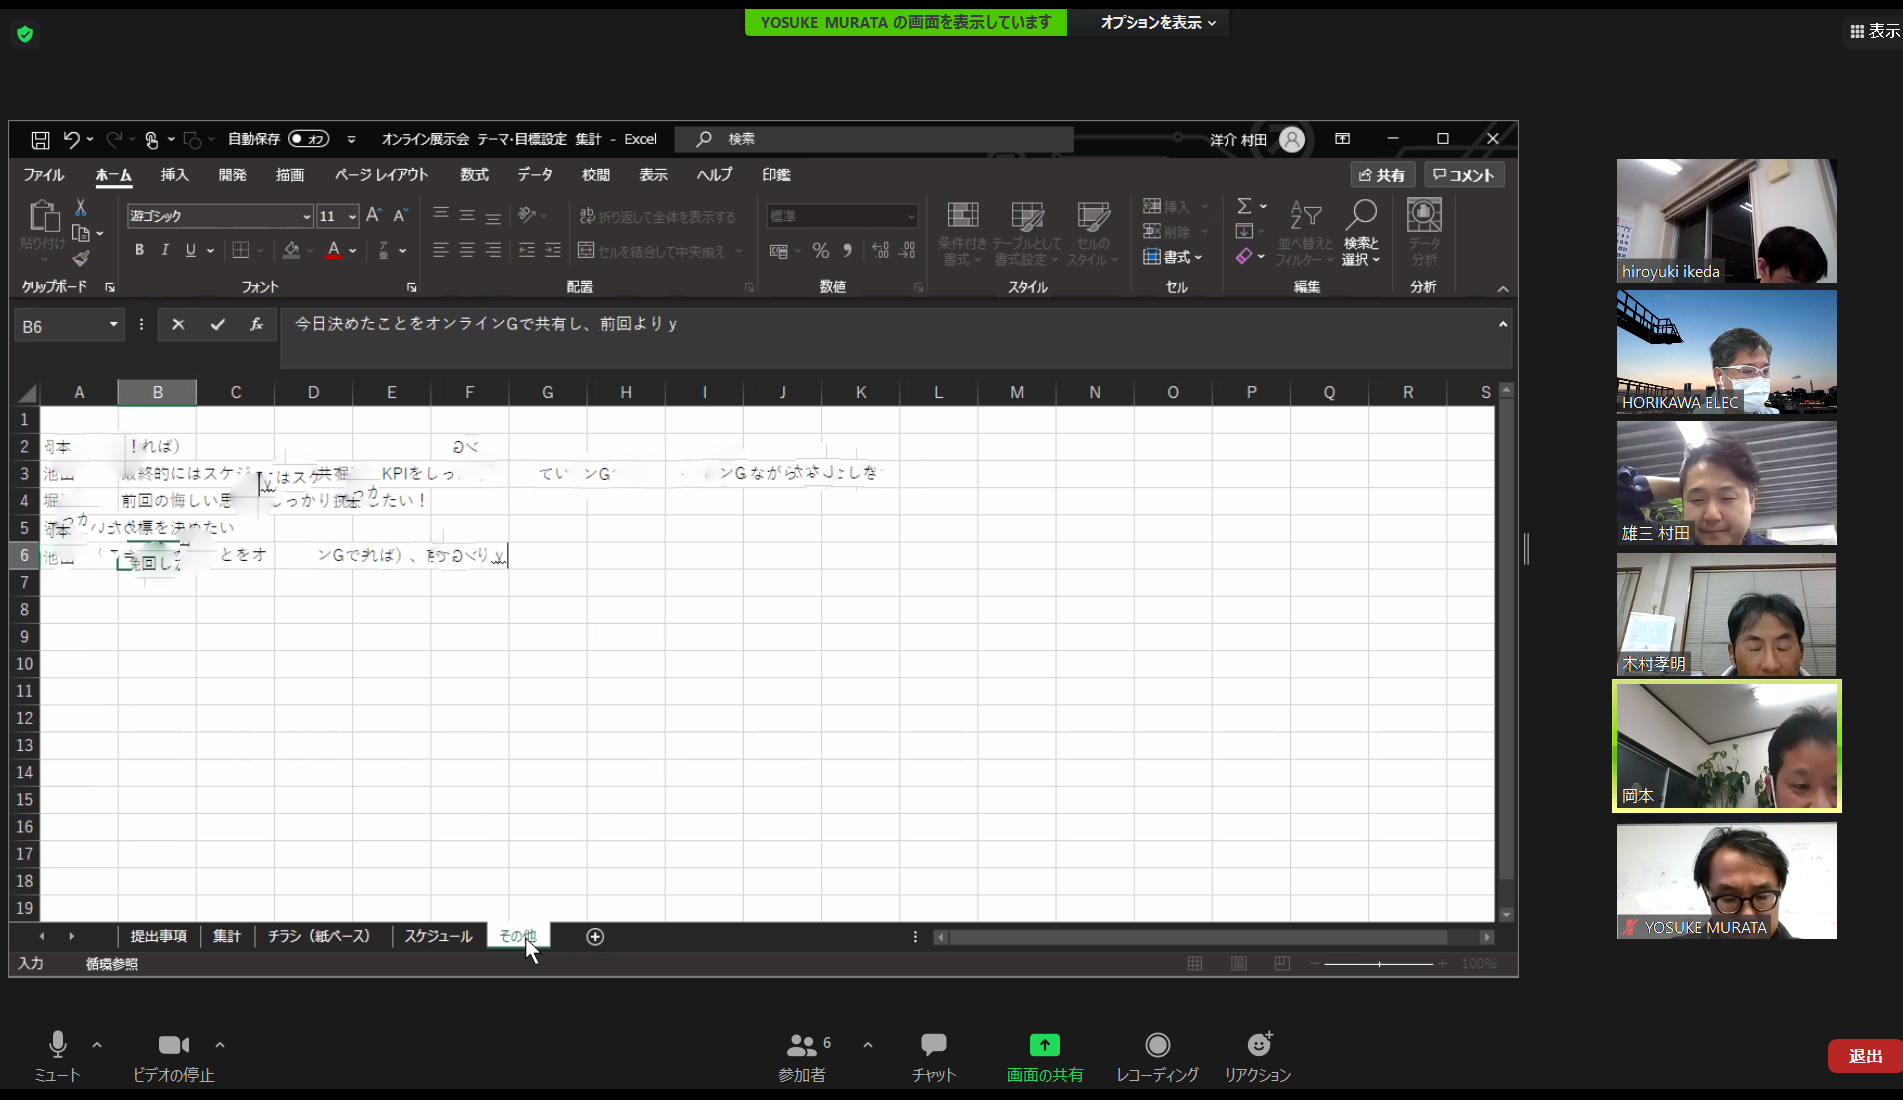
Task: Click the 共有 share button
Action: (x=1382, y=175)
